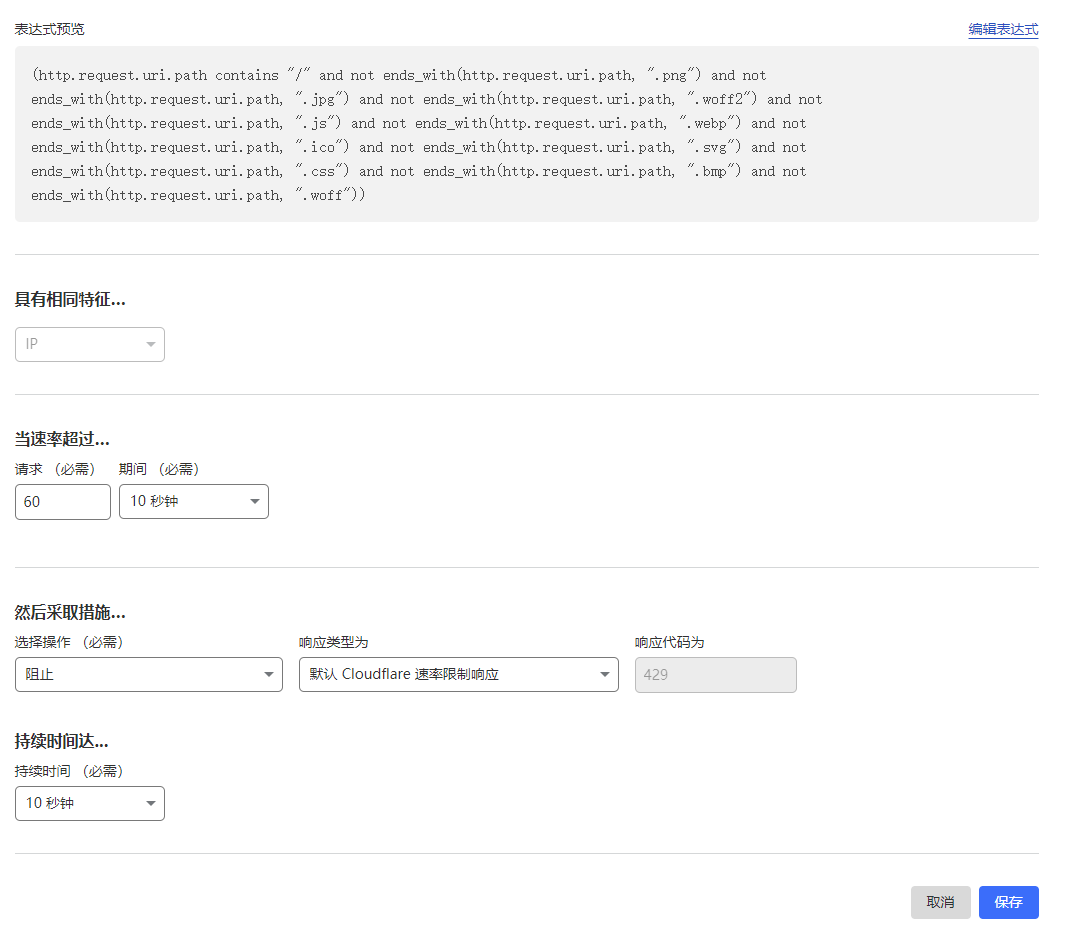Click the caret arrow in the IP dropdown

pyautogui.click(x=151, y=345)
